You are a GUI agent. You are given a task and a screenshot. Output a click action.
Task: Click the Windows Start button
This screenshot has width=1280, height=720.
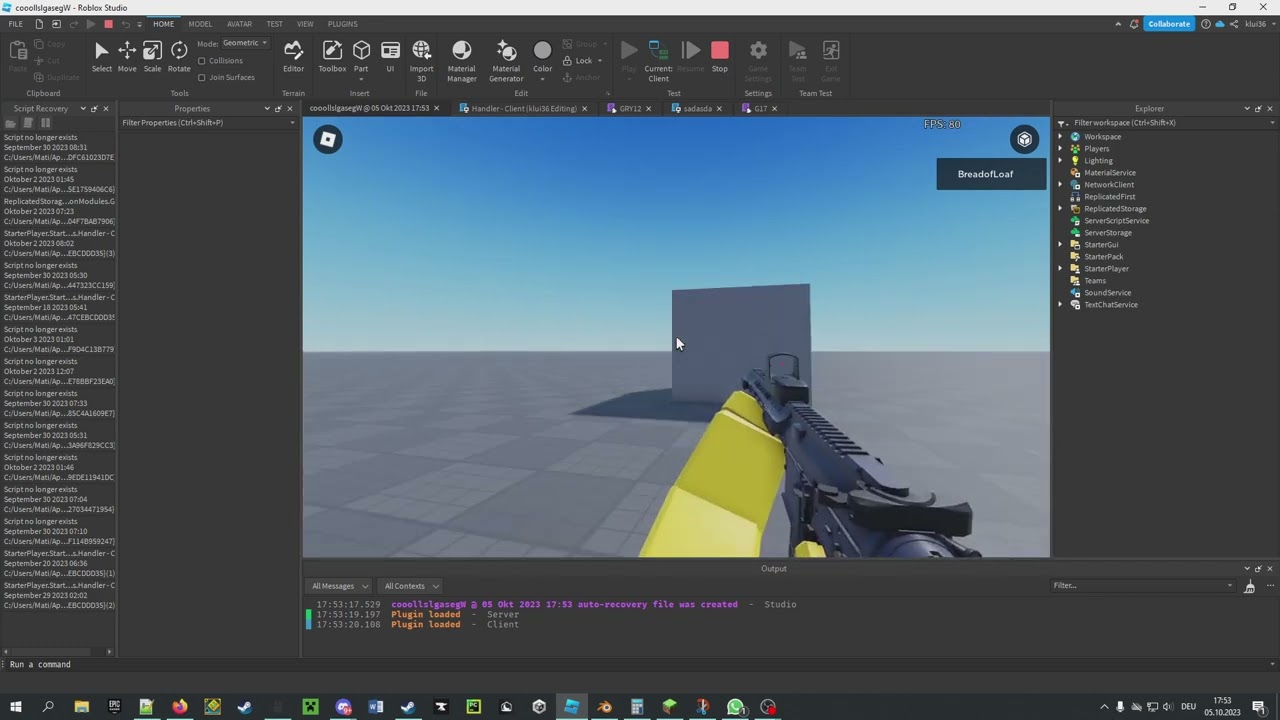click(16, 707)
